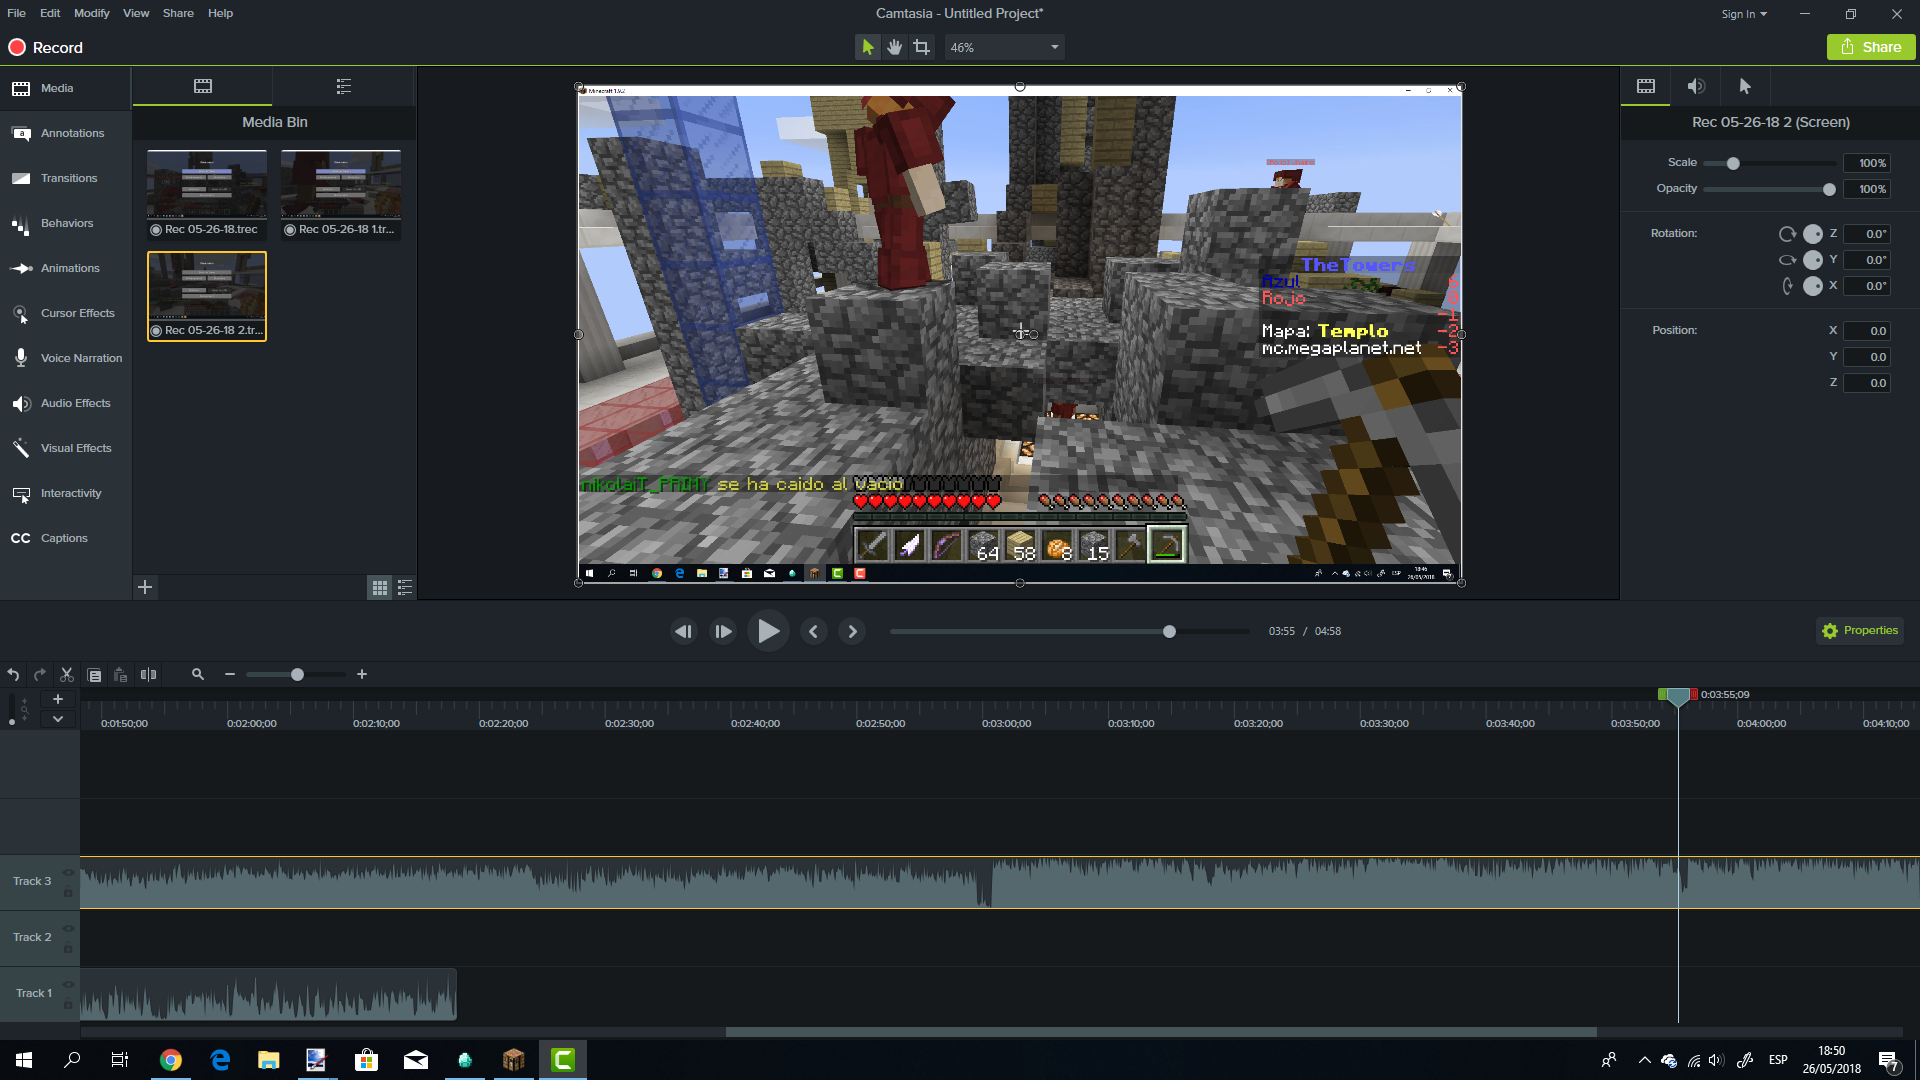Viewport: 1920px width, 1080px height.
Task: Click the Opacity slider handle
Action: (1829, 189)
